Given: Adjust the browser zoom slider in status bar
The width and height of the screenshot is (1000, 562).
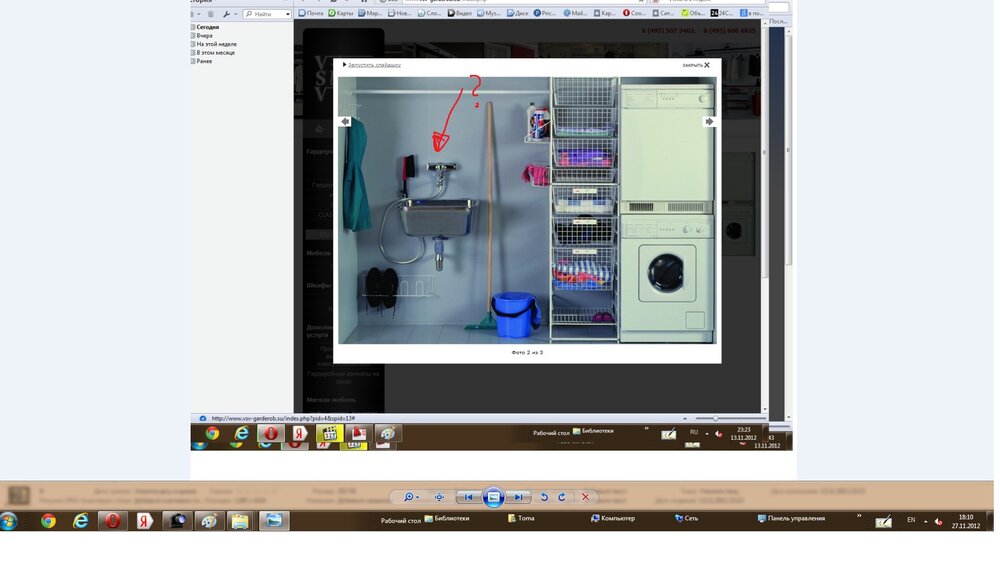Looking at the screenshot, I should [x=715, y=418].
